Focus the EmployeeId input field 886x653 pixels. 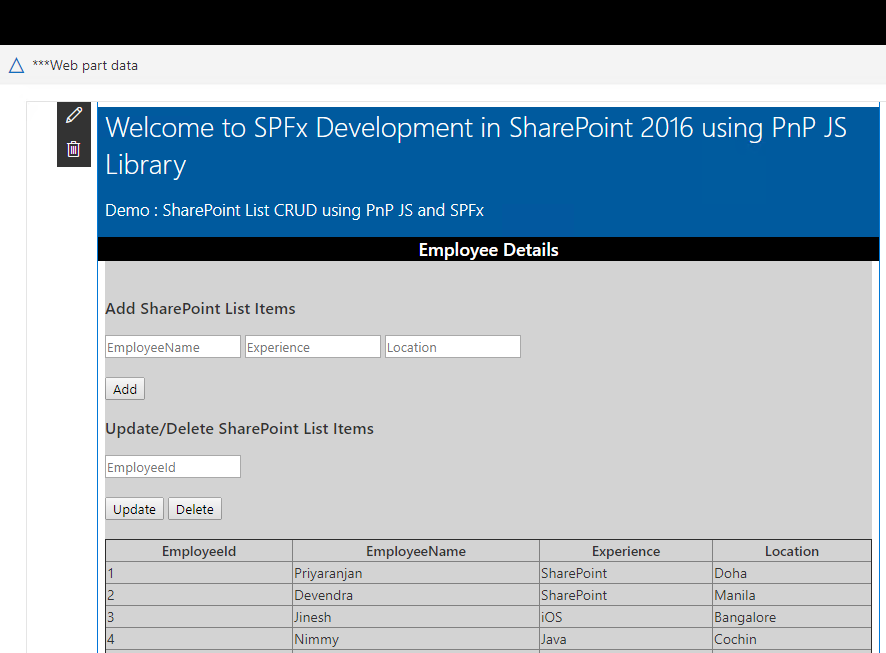(173, 467)
